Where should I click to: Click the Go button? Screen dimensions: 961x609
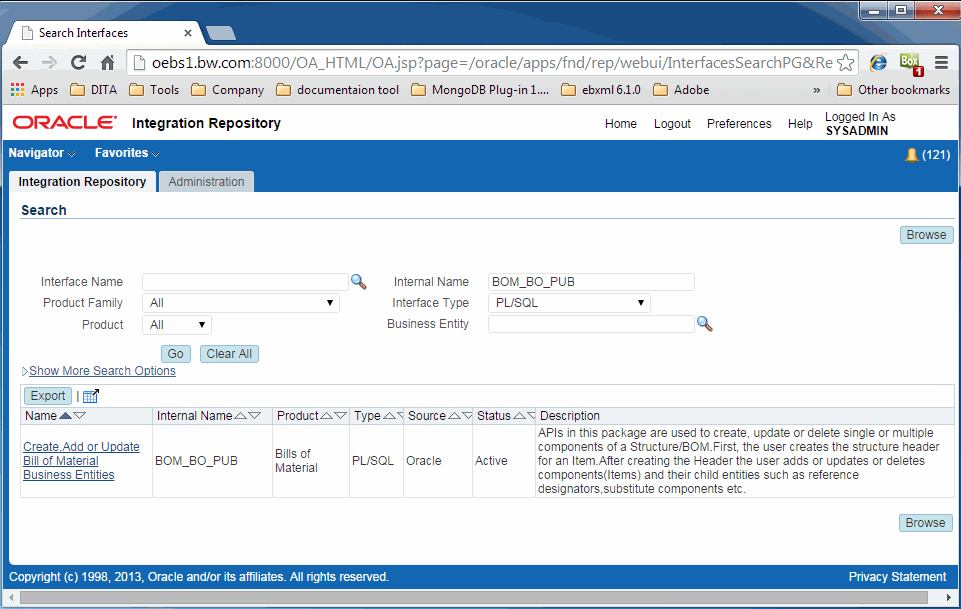pyautogui.click(x=176, y=354)
